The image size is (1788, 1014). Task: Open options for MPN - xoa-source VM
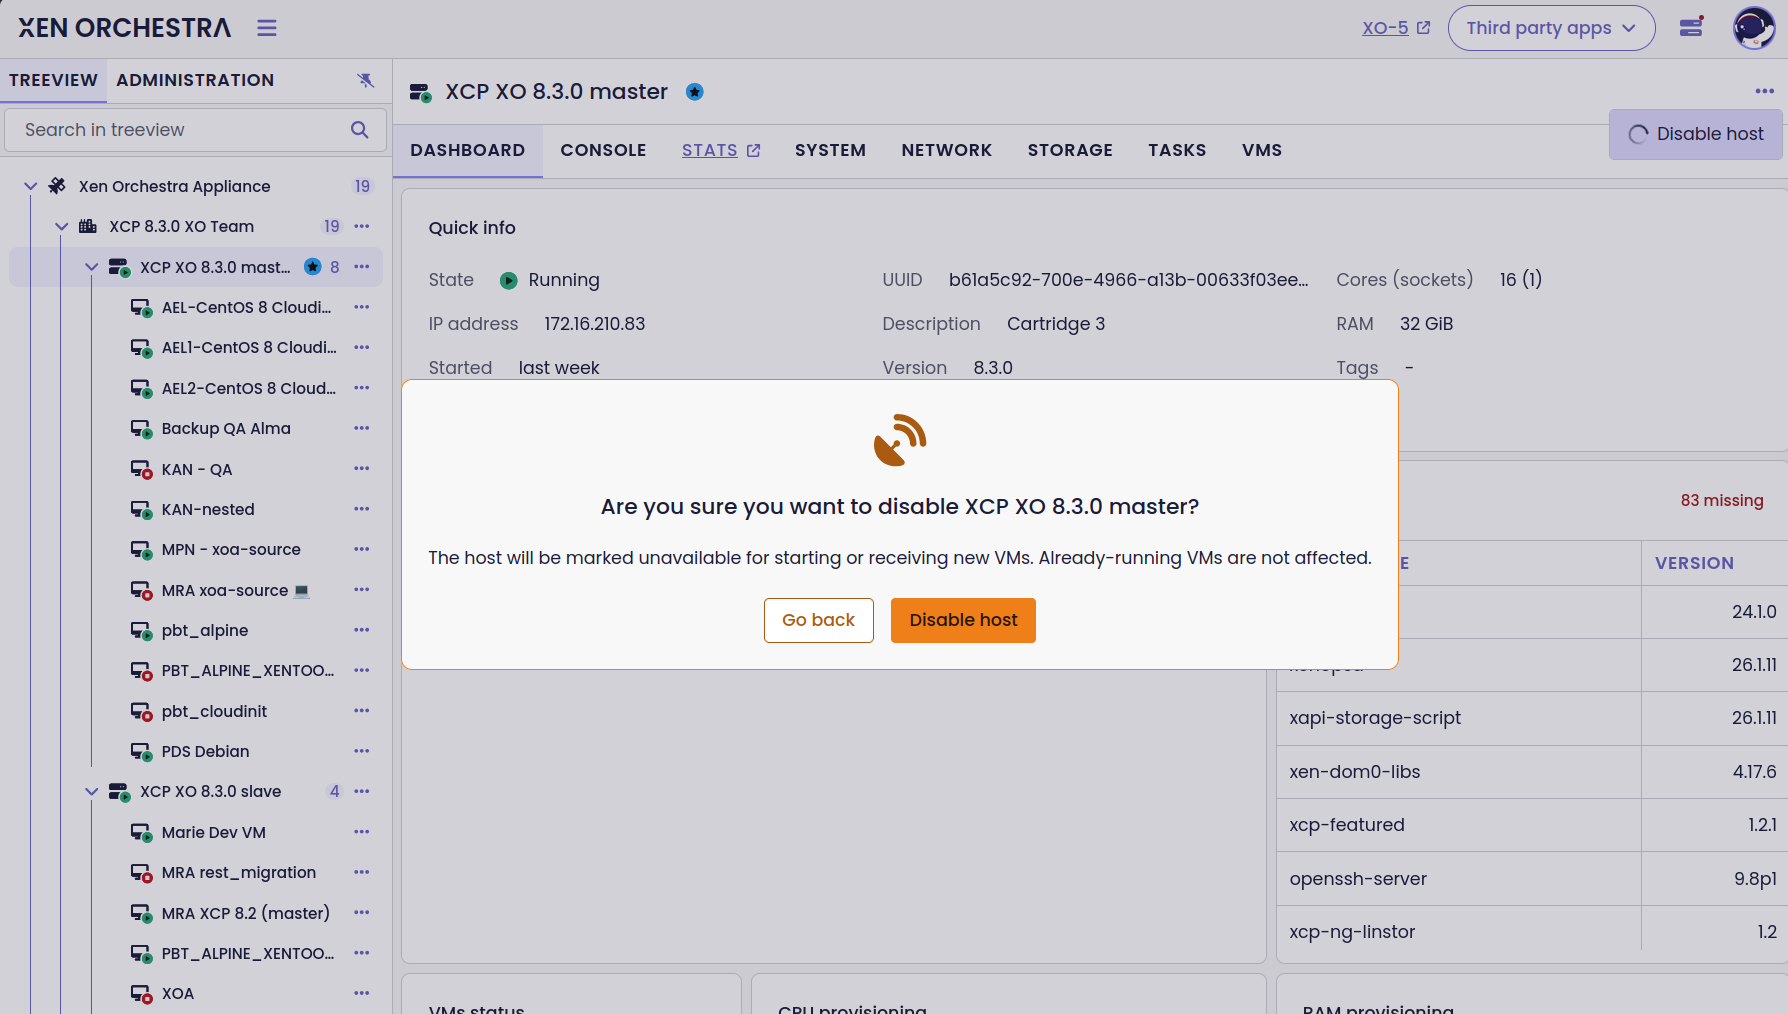(x=362, y=549)
